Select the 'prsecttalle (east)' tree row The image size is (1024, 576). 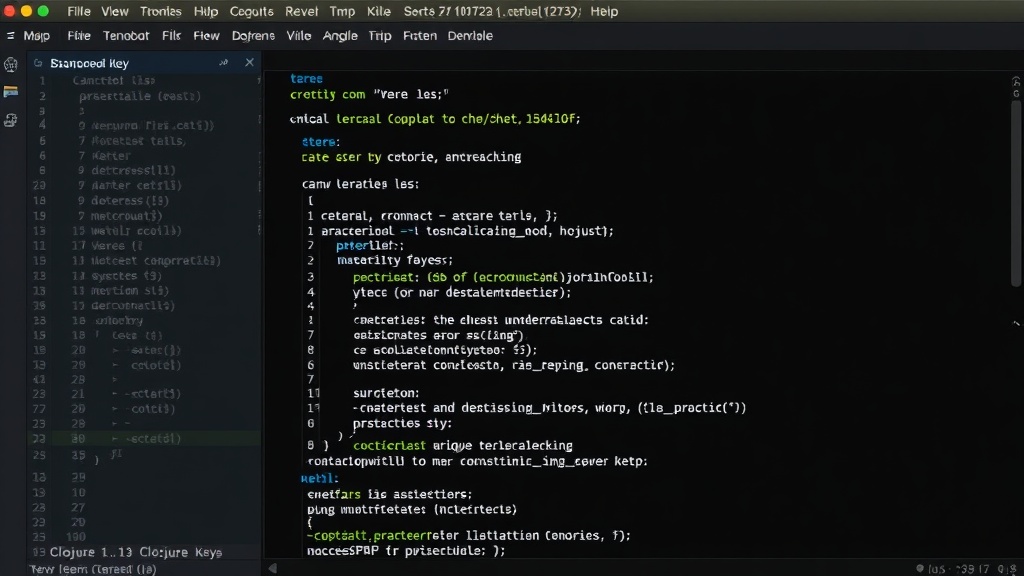coord(140,96)
